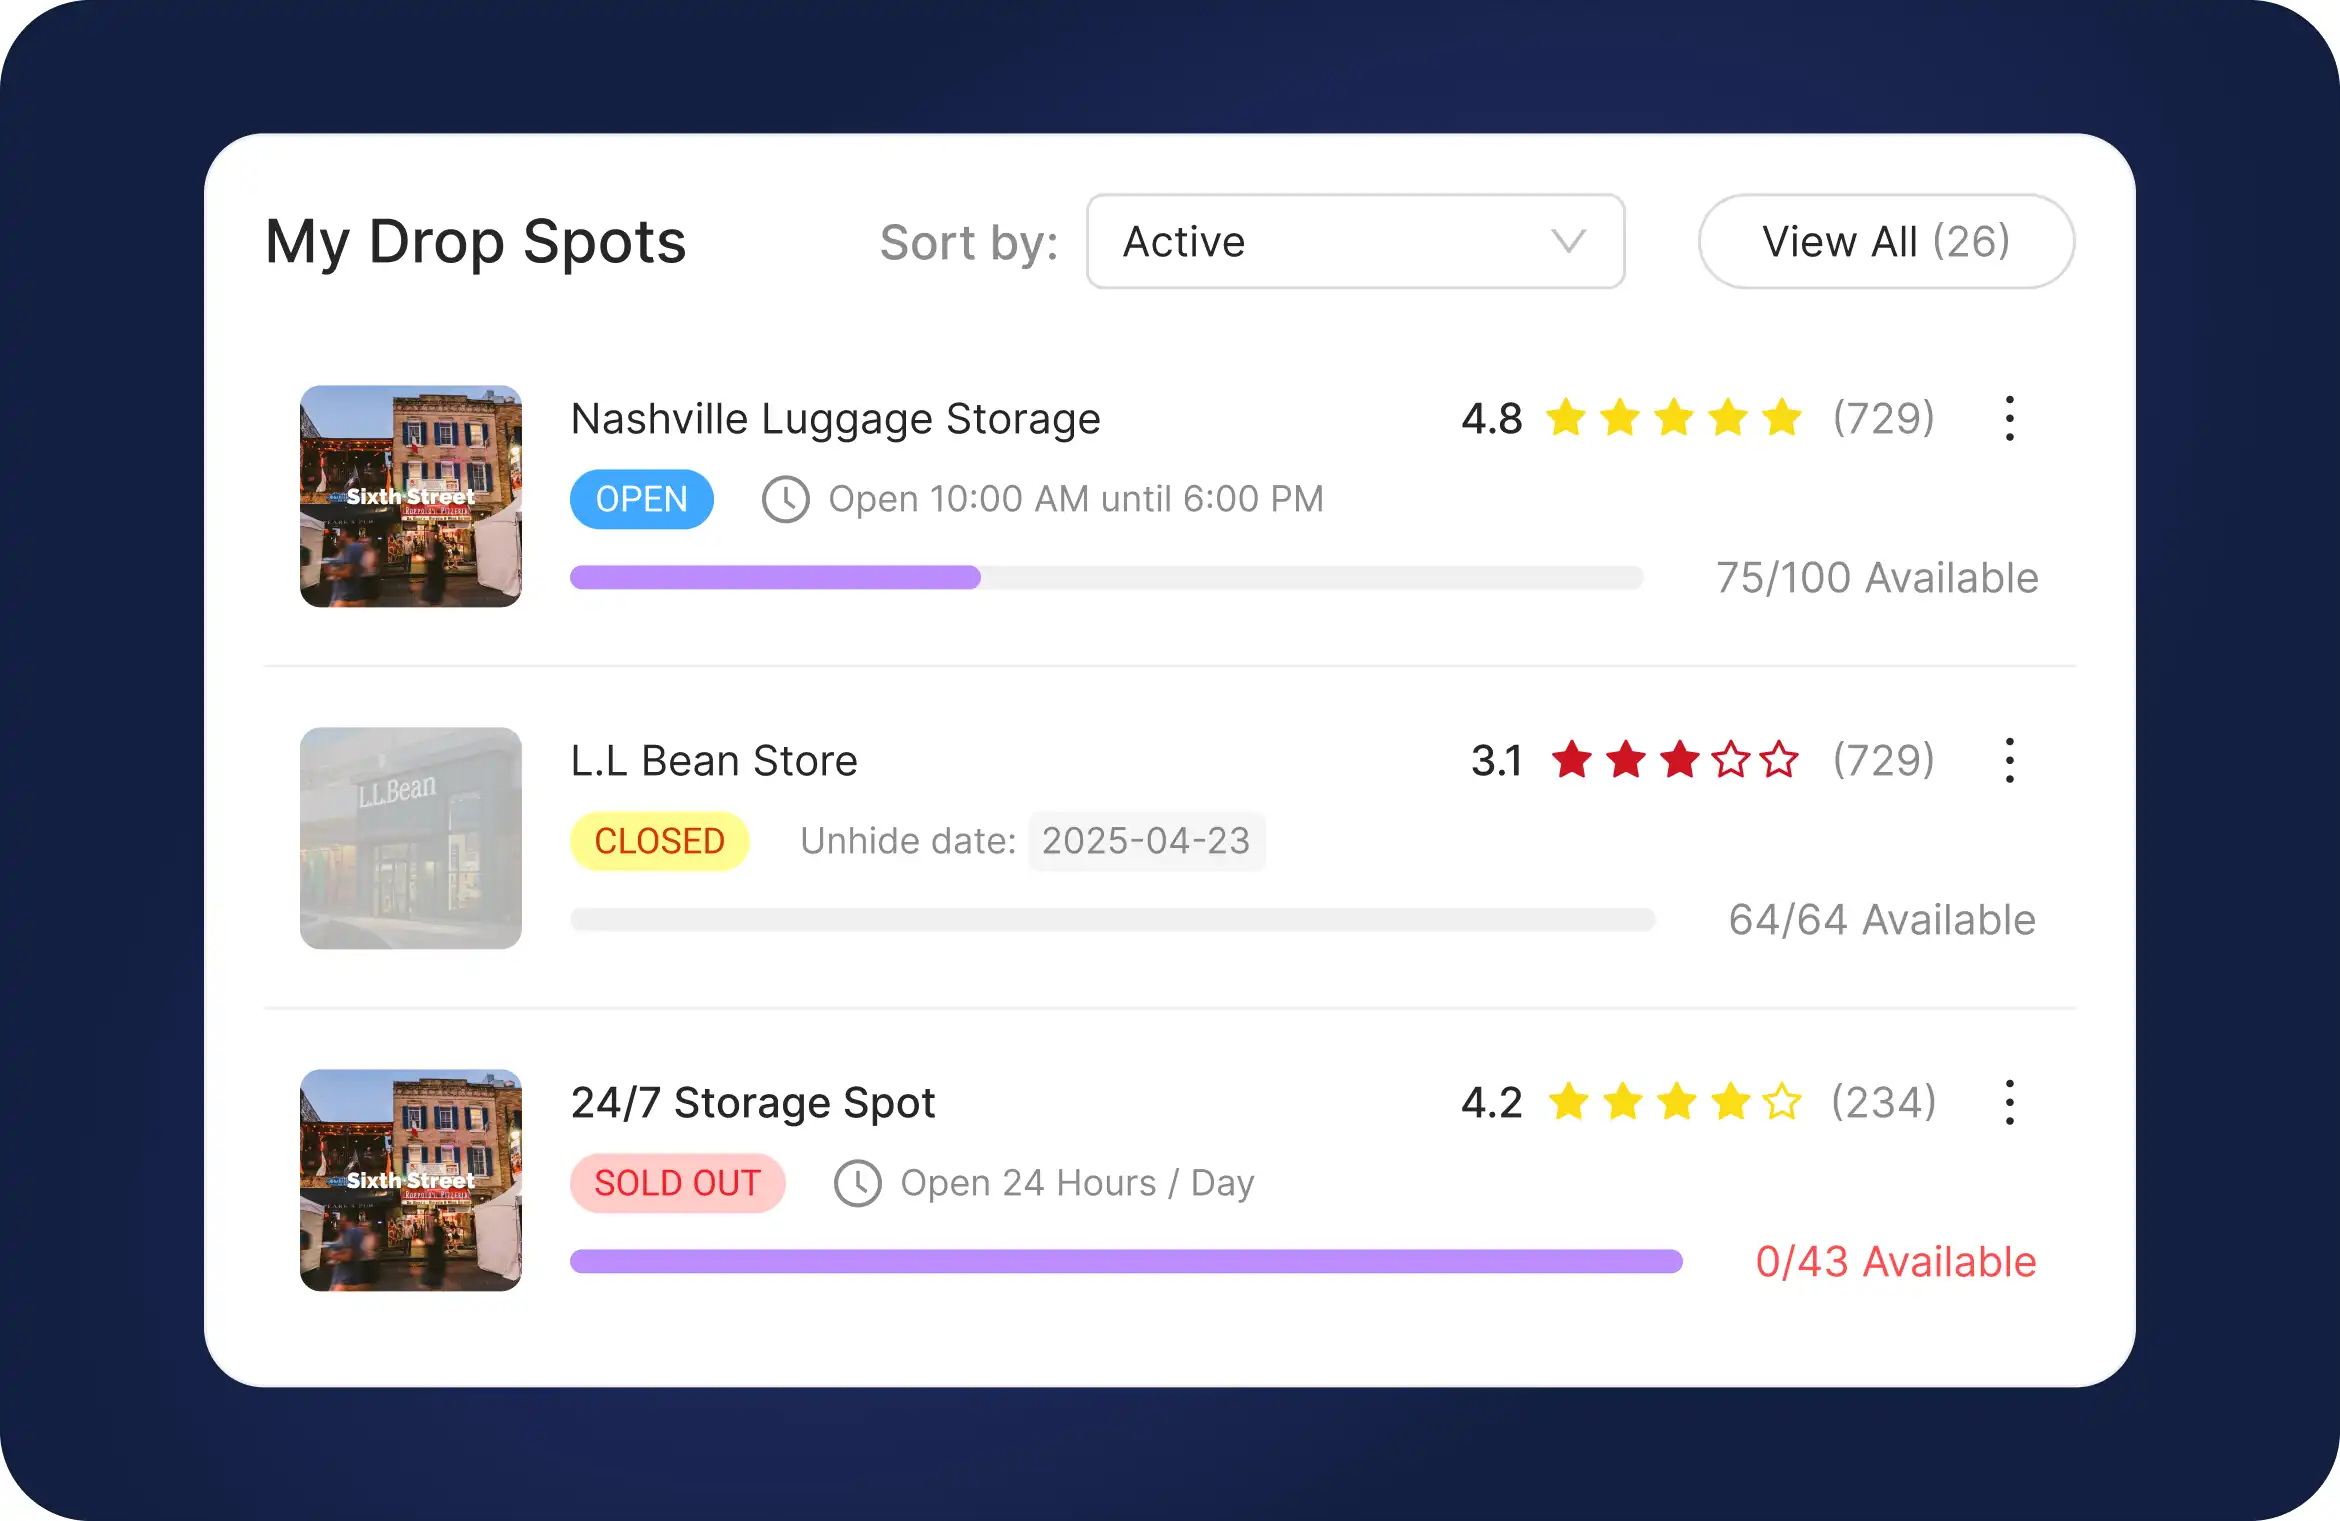Click the yellow CLOSED status badge
The image size is (2340, 1521).
[660, 841]
